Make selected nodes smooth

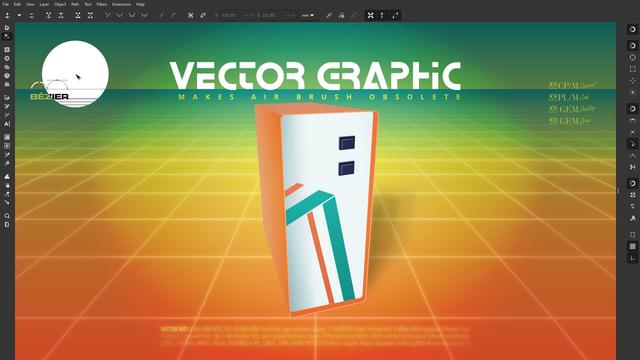click(120, 15)
